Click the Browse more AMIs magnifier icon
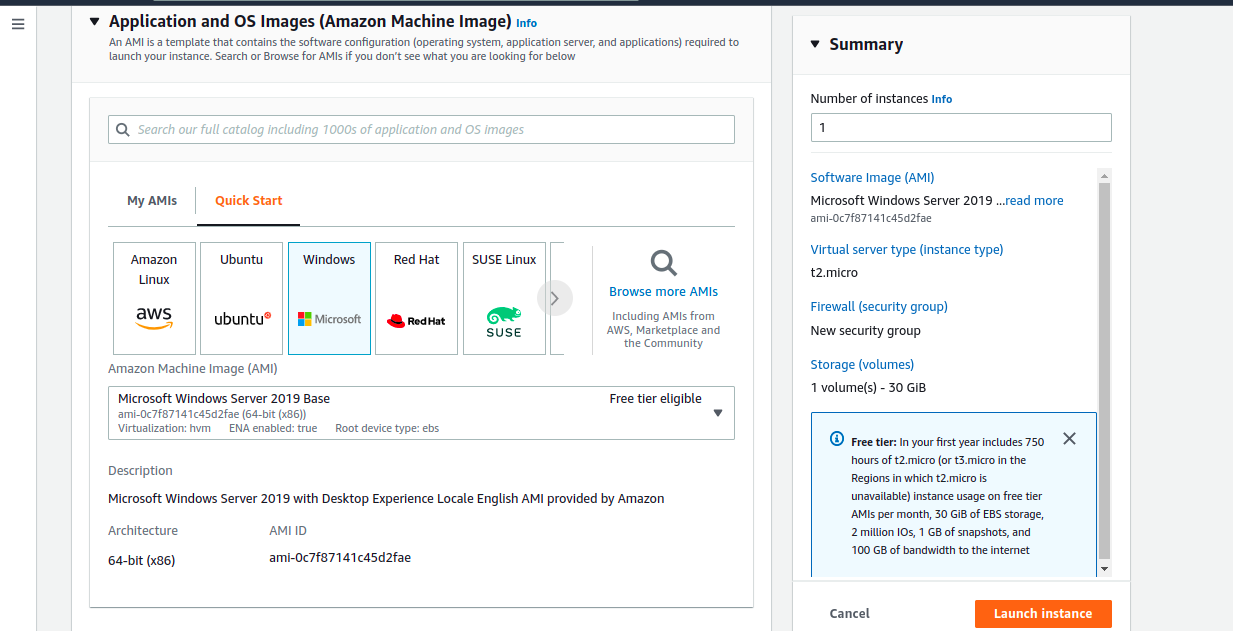The height and width of the screenshot is (631, 1233). (664, 263)
